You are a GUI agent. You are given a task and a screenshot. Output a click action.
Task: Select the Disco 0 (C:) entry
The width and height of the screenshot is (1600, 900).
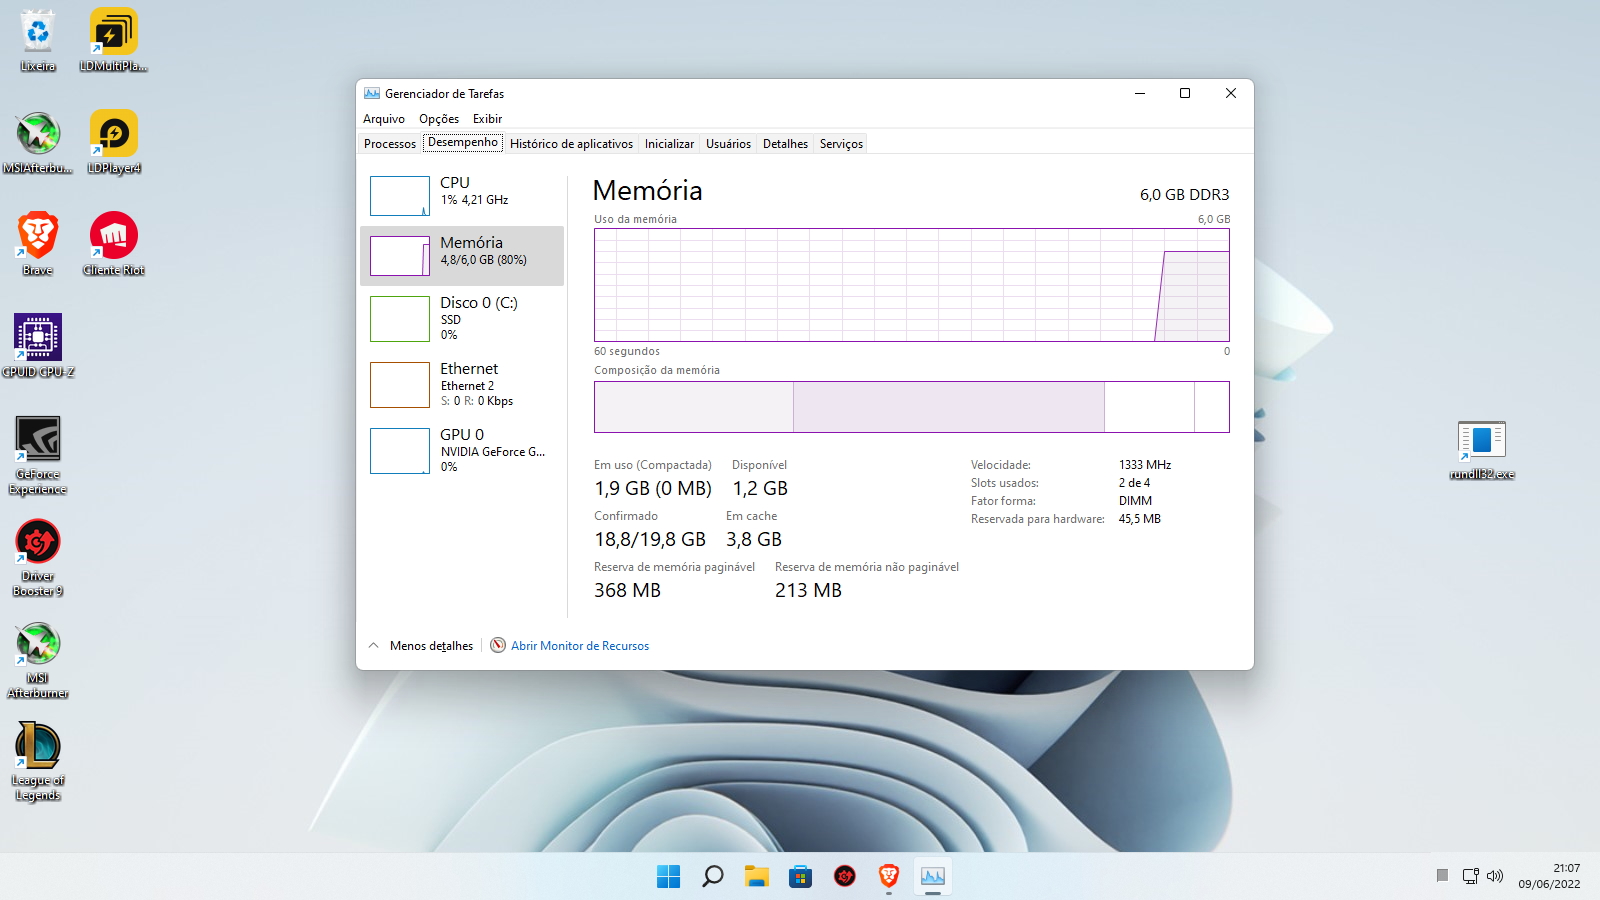pos(462,318)
